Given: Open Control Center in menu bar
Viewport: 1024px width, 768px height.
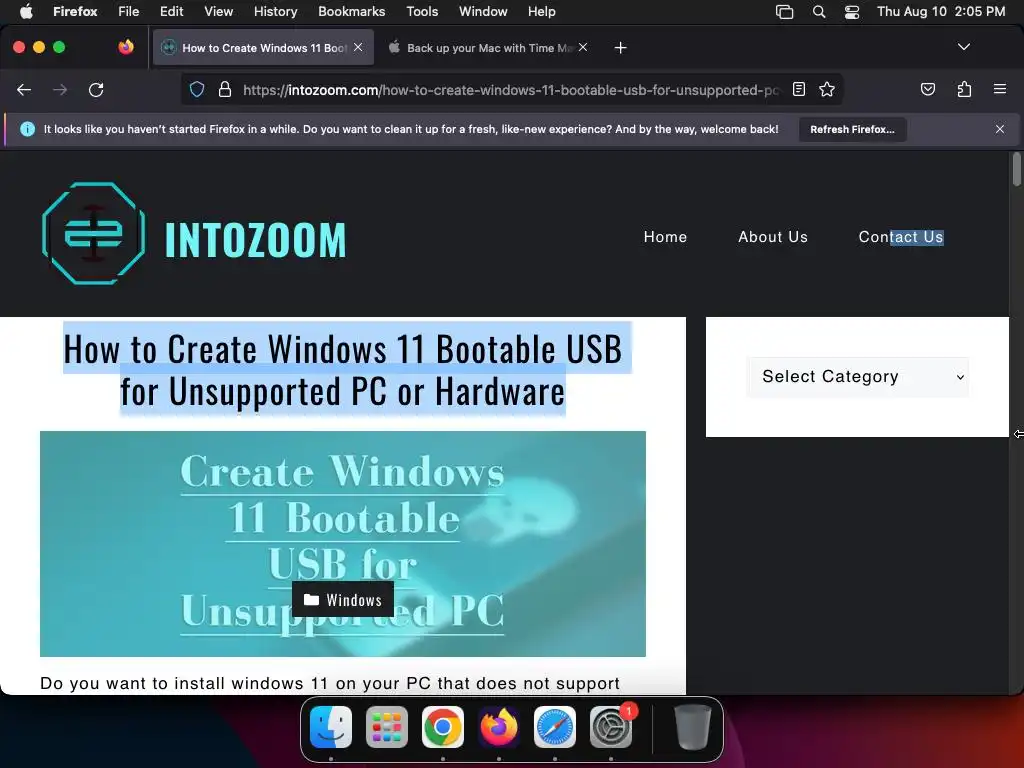Looking at the screenshot, I should (x=852, y=12).
